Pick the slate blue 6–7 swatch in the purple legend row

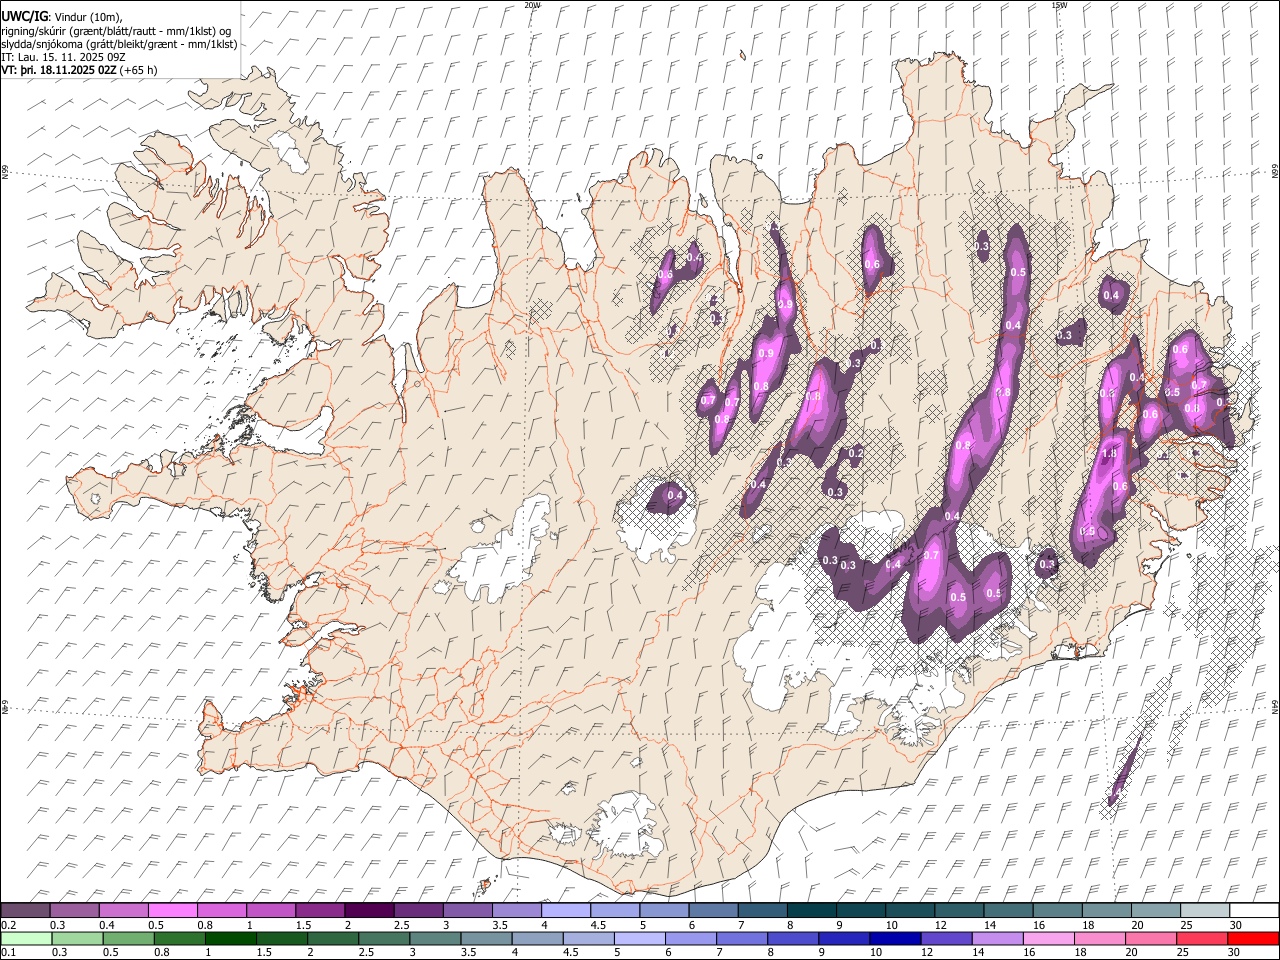click(713, 911)
